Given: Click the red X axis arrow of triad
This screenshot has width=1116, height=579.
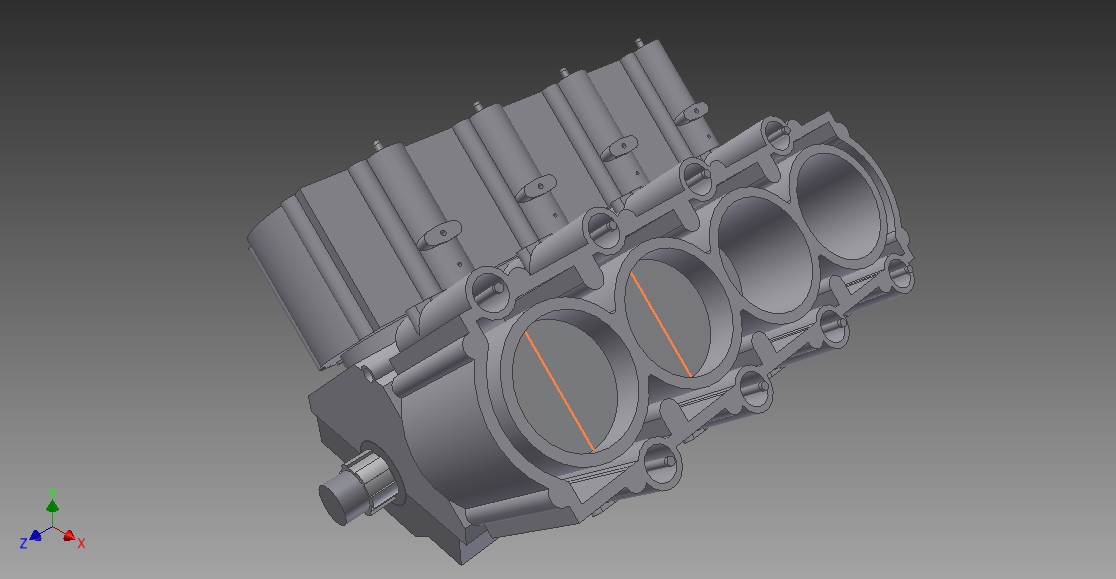Looking at the screenshot, I should coord(69,536).
